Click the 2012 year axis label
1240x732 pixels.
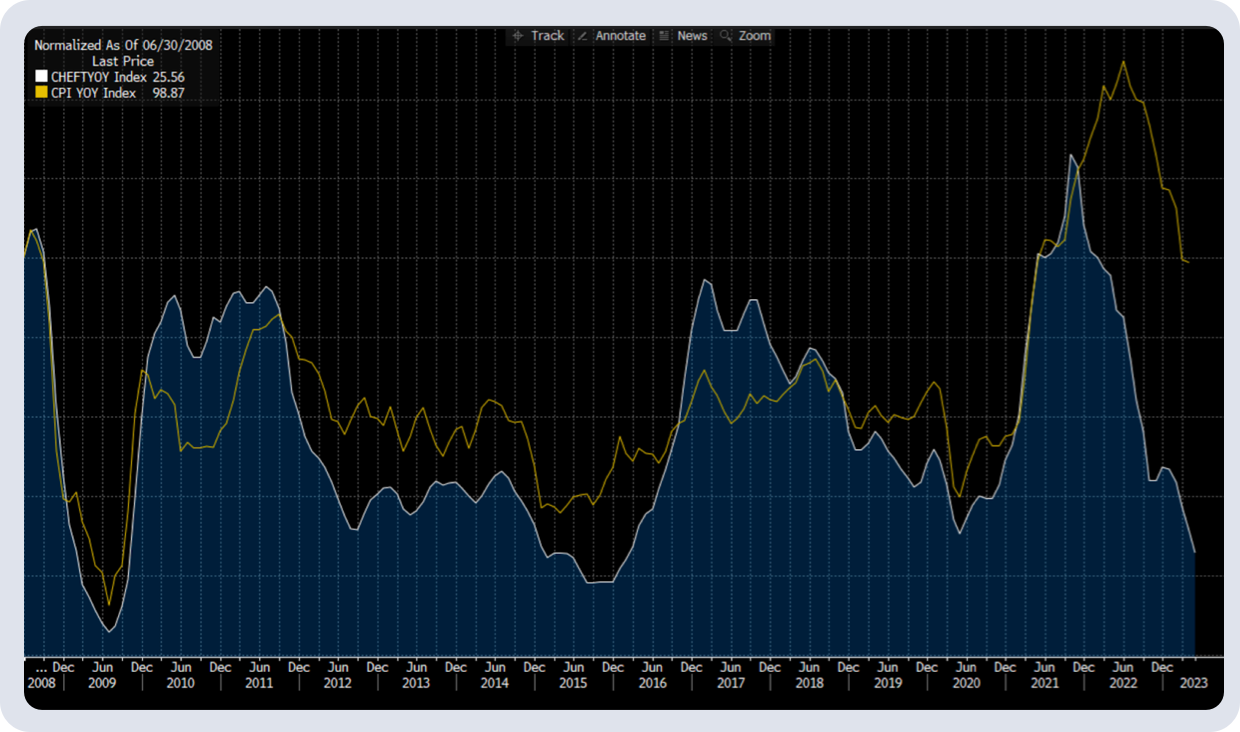pos(338,683)
